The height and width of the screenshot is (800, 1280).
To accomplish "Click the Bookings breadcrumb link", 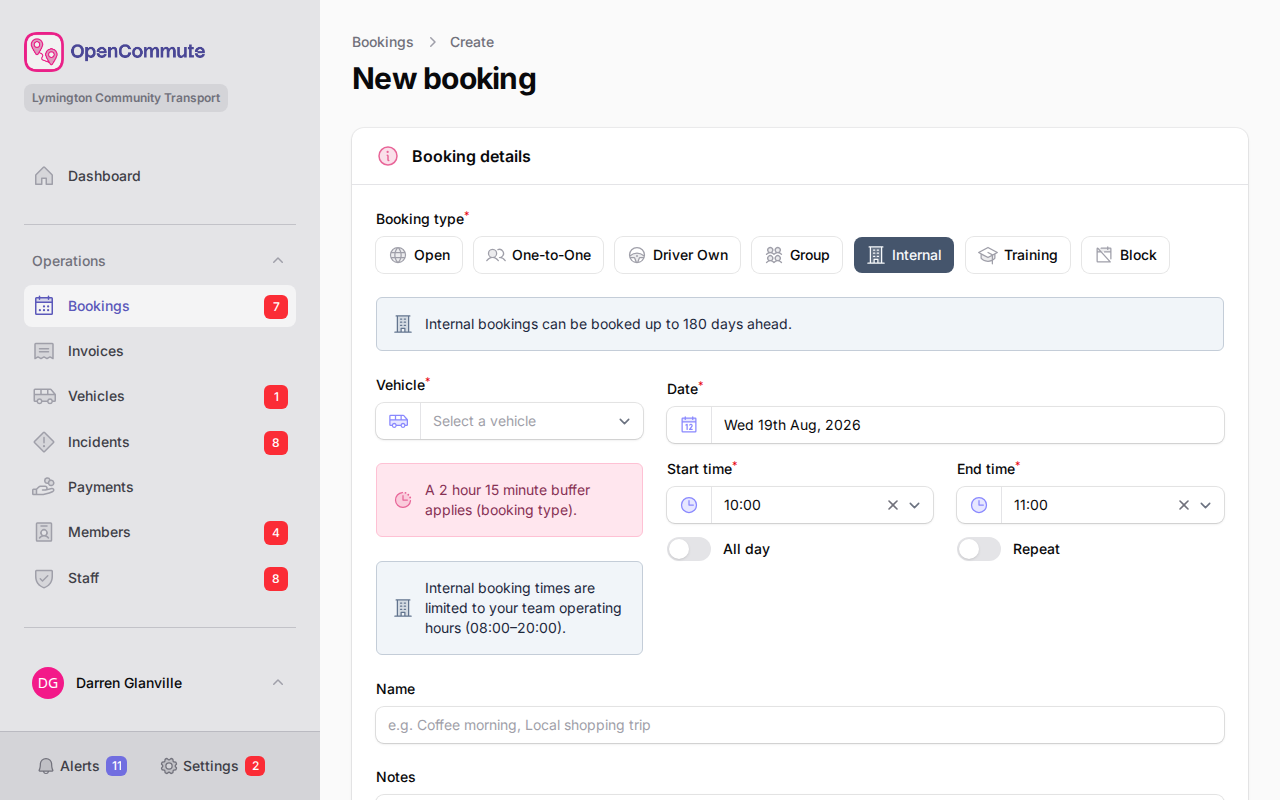I will (383, 42).
